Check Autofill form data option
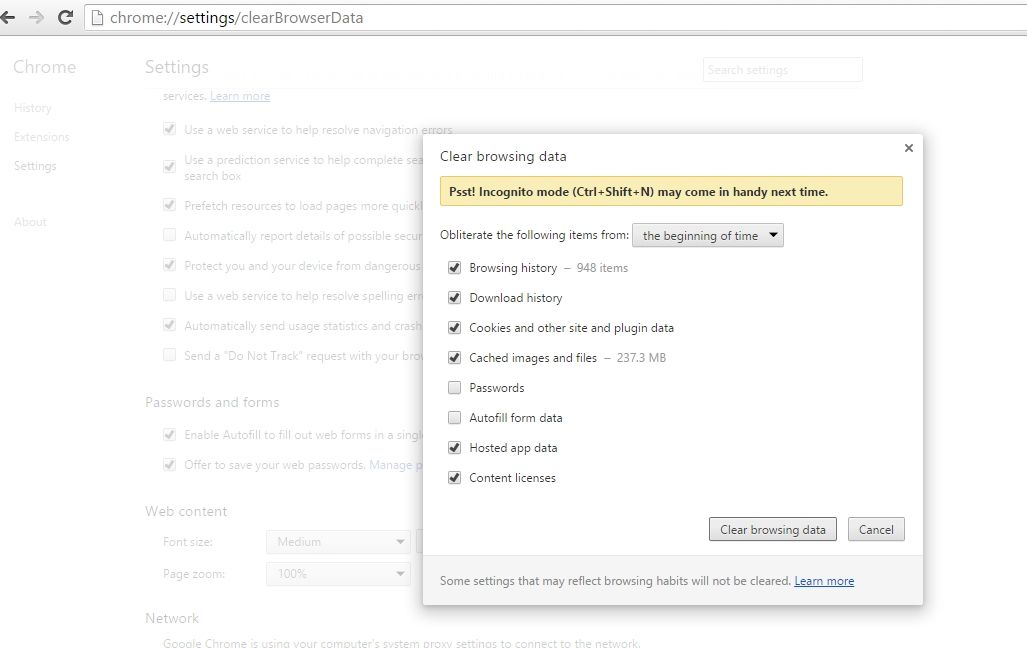This screenshot has height=648, width=1027. [455, 418]
